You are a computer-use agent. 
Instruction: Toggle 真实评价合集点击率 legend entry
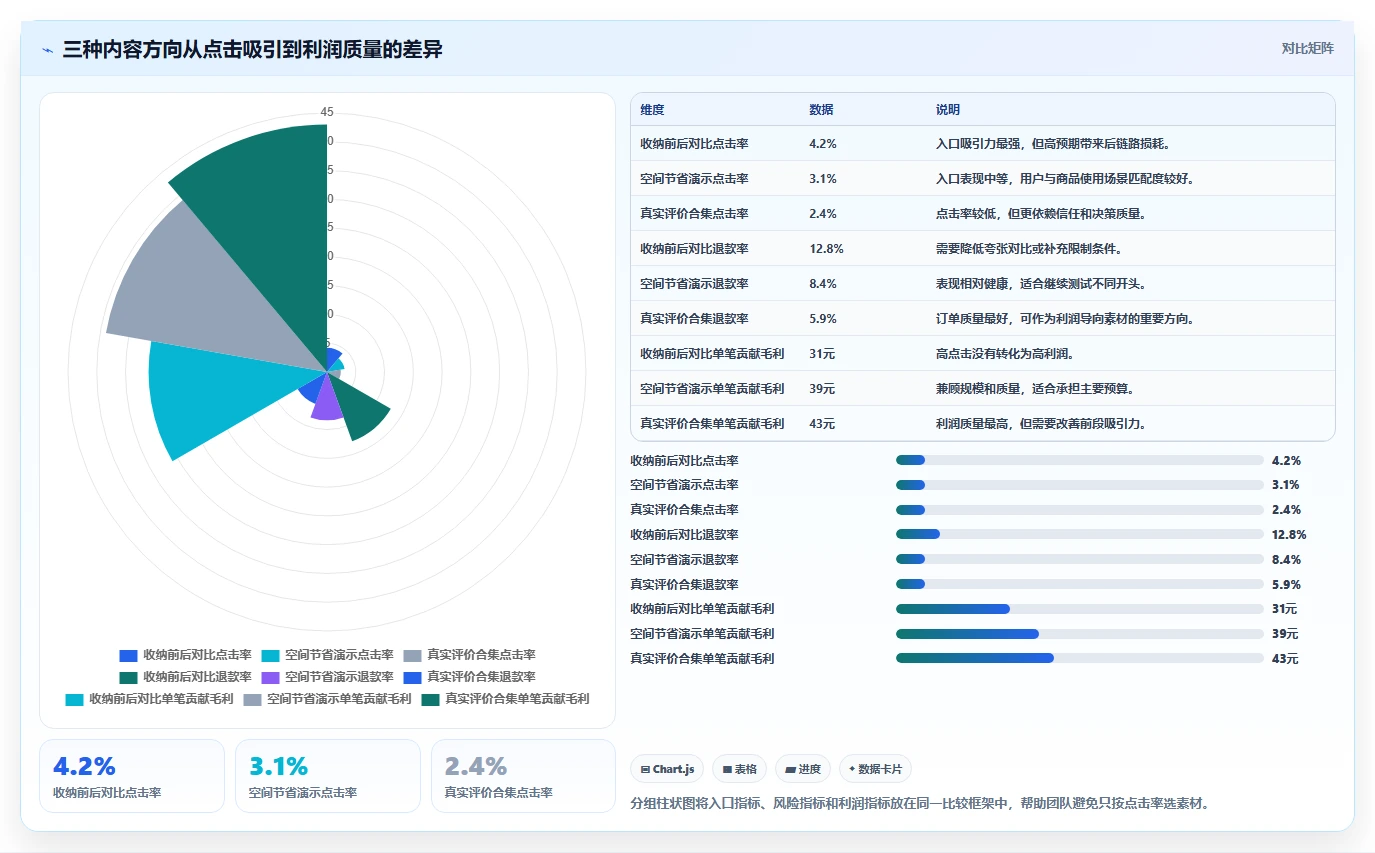tap(469, 655)
